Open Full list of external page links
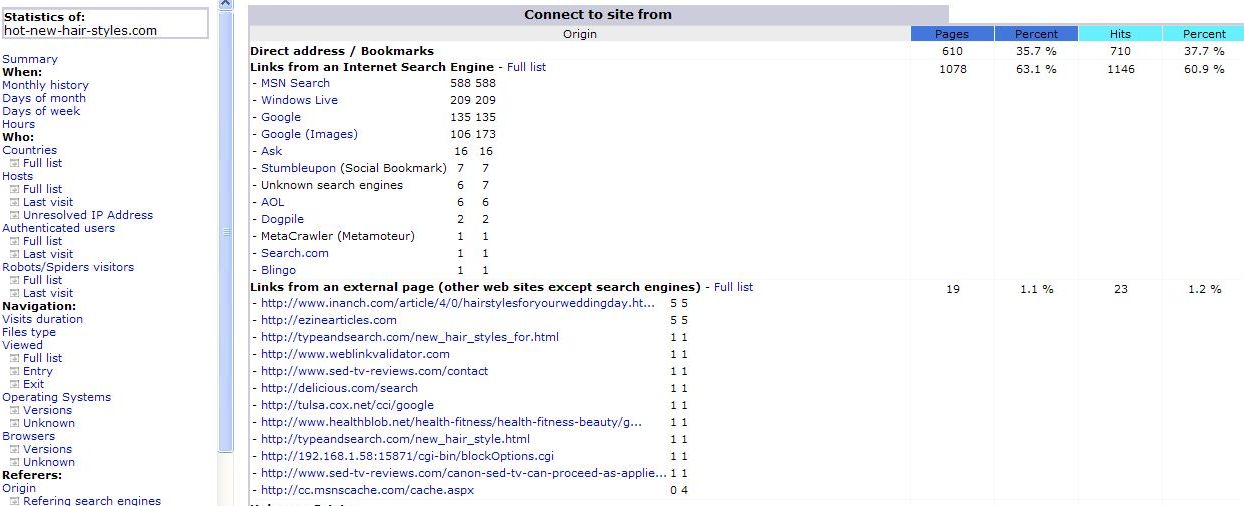 click(x=733, y=287)
